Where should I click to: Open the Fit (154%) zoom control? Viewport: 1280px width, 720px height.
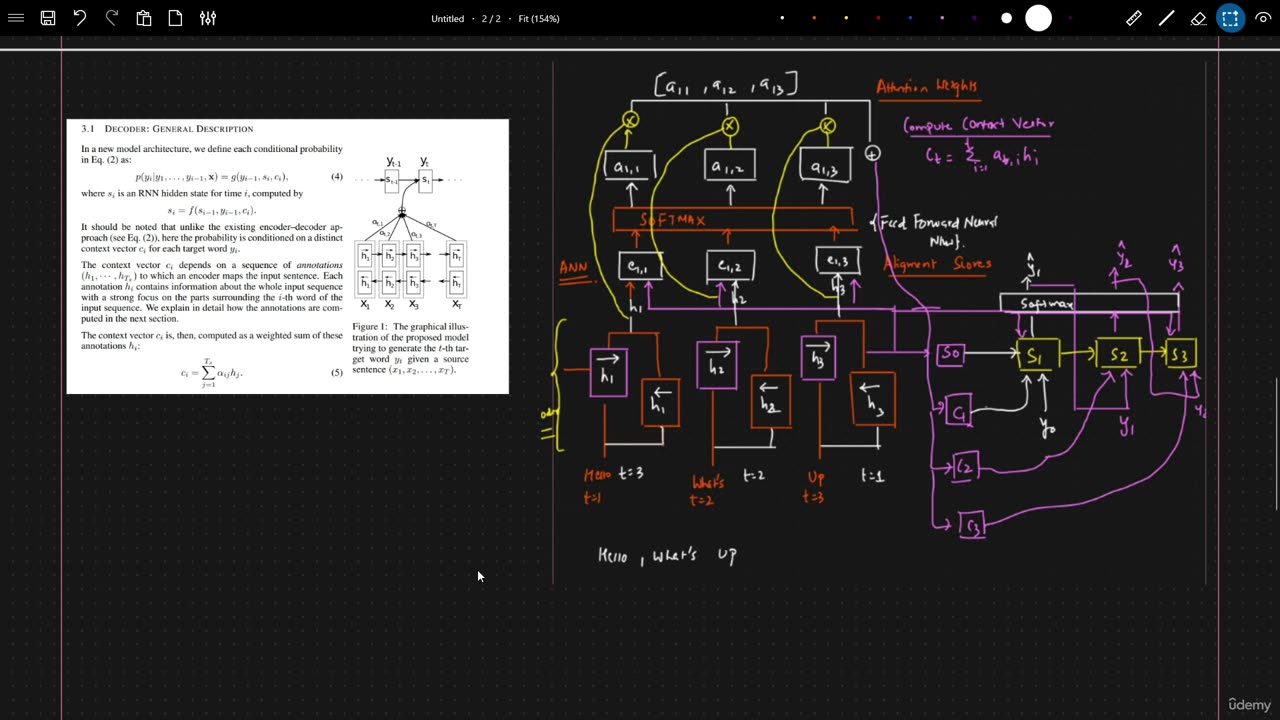click(538, 18)
